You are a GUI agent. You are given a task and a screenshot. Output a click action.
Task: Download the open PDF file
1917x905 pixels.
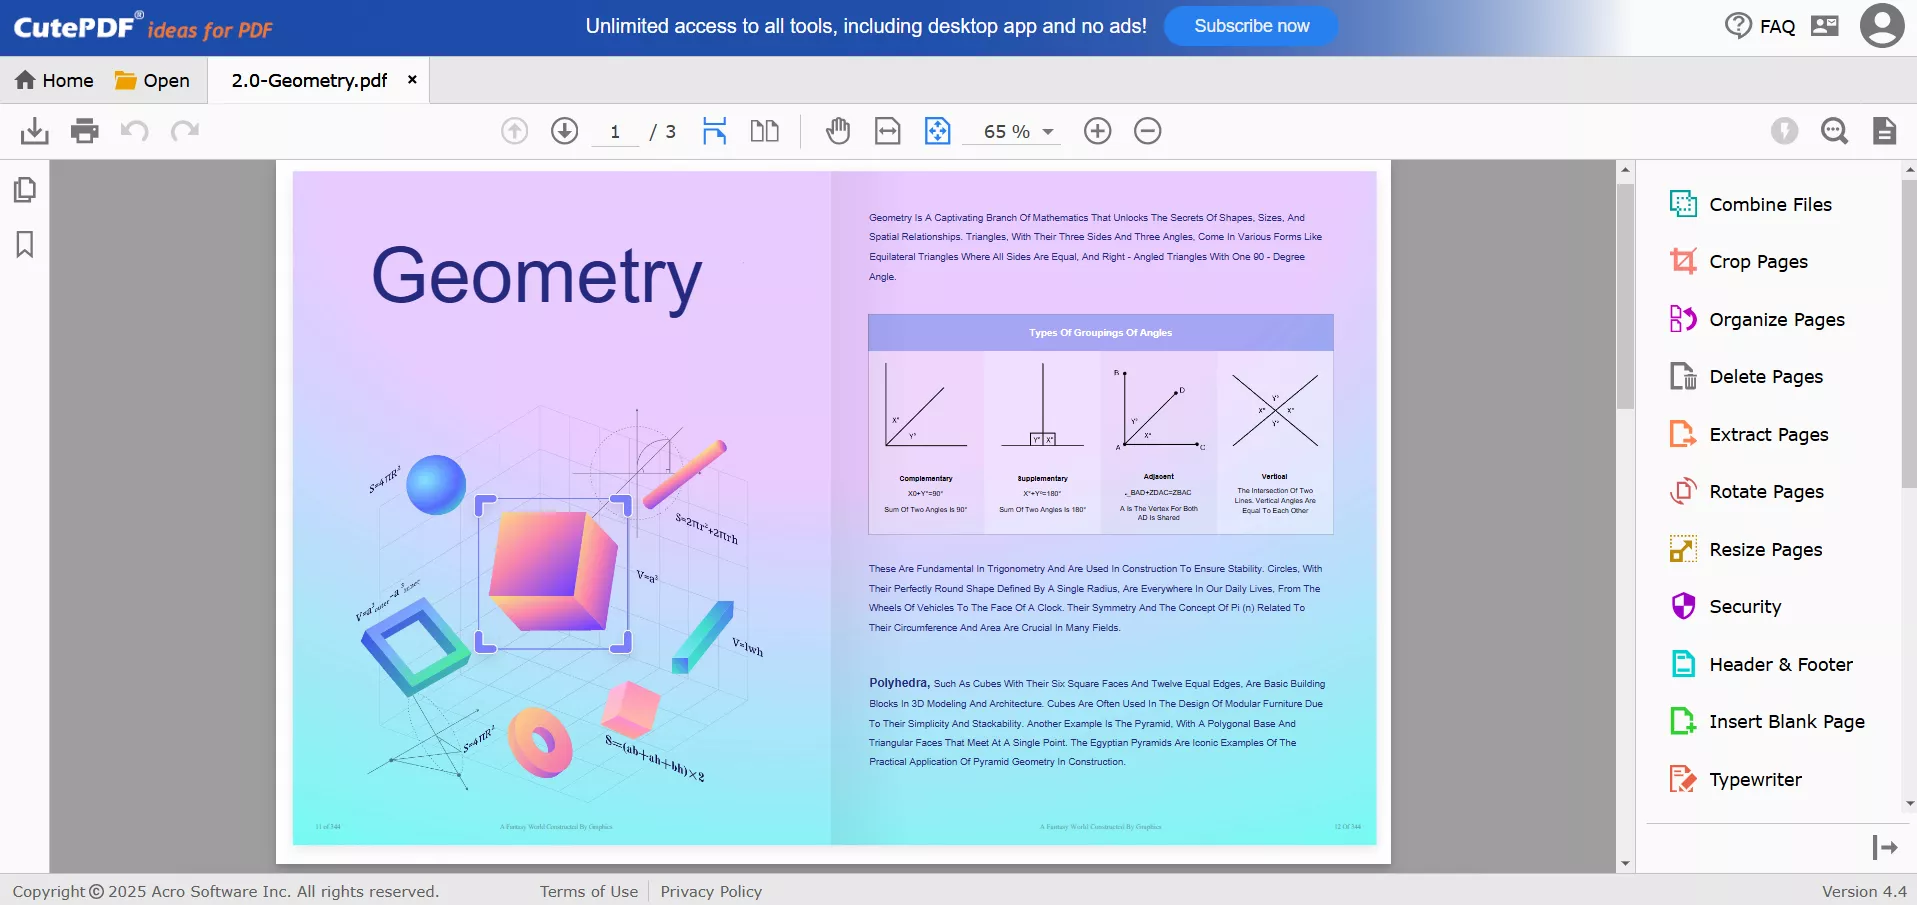(35, 130)
